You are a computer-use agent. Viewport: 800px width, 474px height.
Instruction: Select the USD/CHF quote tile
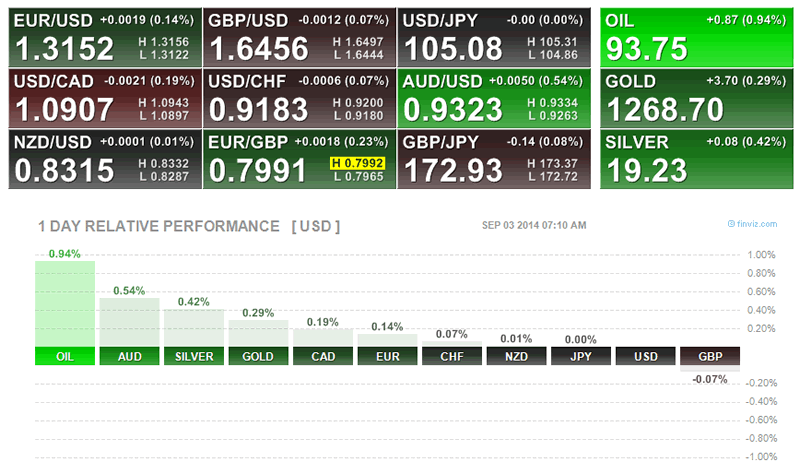[299, 98]
